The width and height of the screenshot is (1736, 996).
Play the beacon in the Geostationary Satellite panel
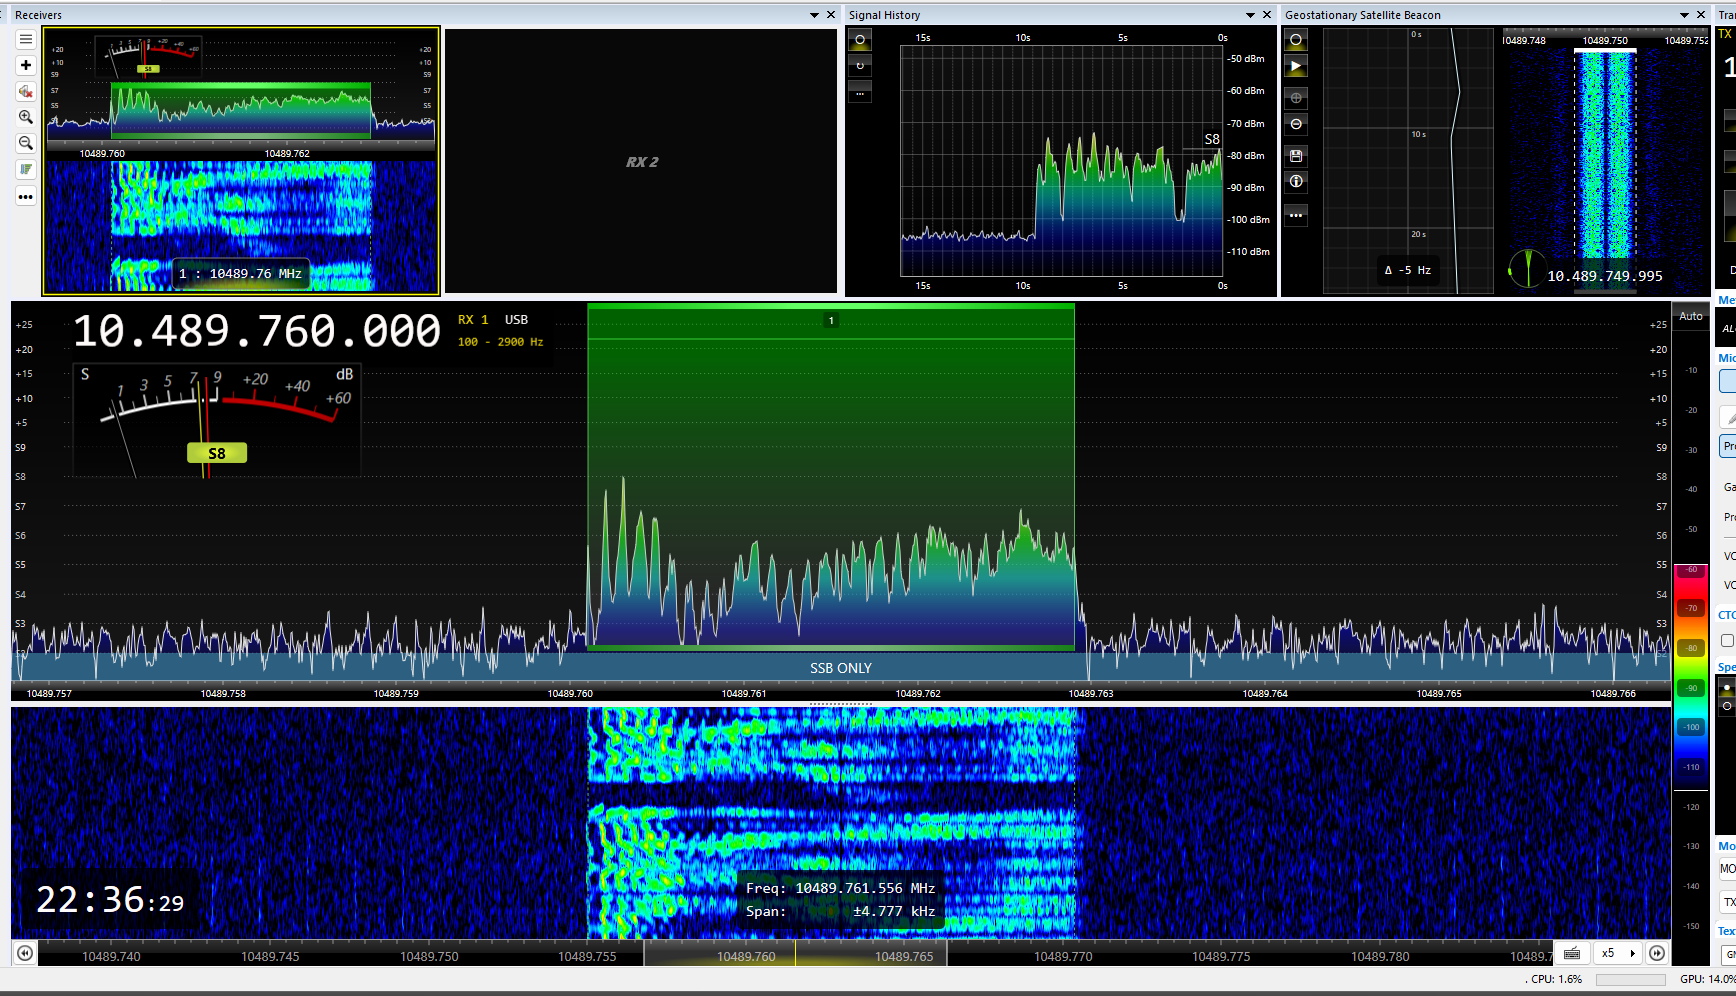(1296, 66)
